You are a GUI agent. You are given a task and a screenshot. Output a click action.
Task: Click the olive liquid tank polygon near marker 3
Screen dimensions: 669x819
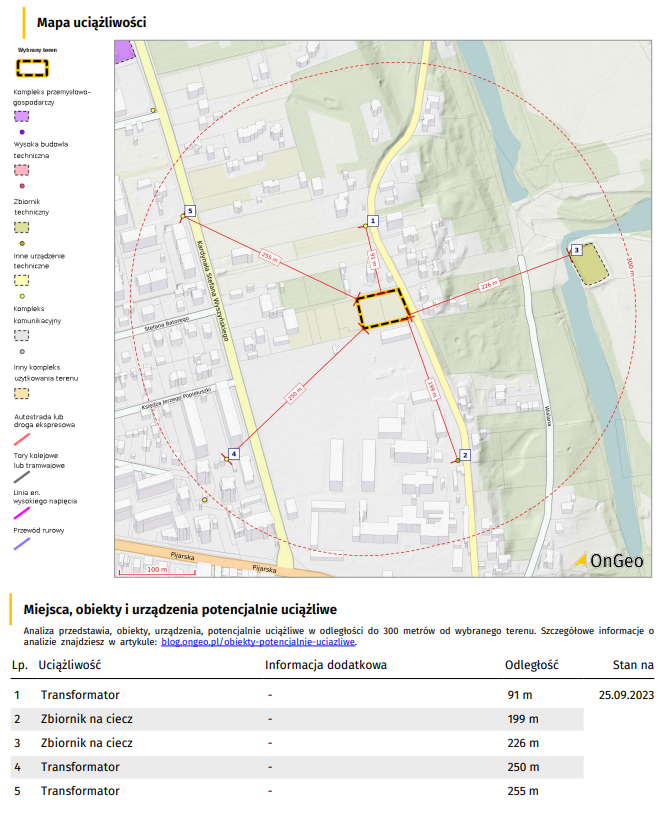[x=590, y=264]
